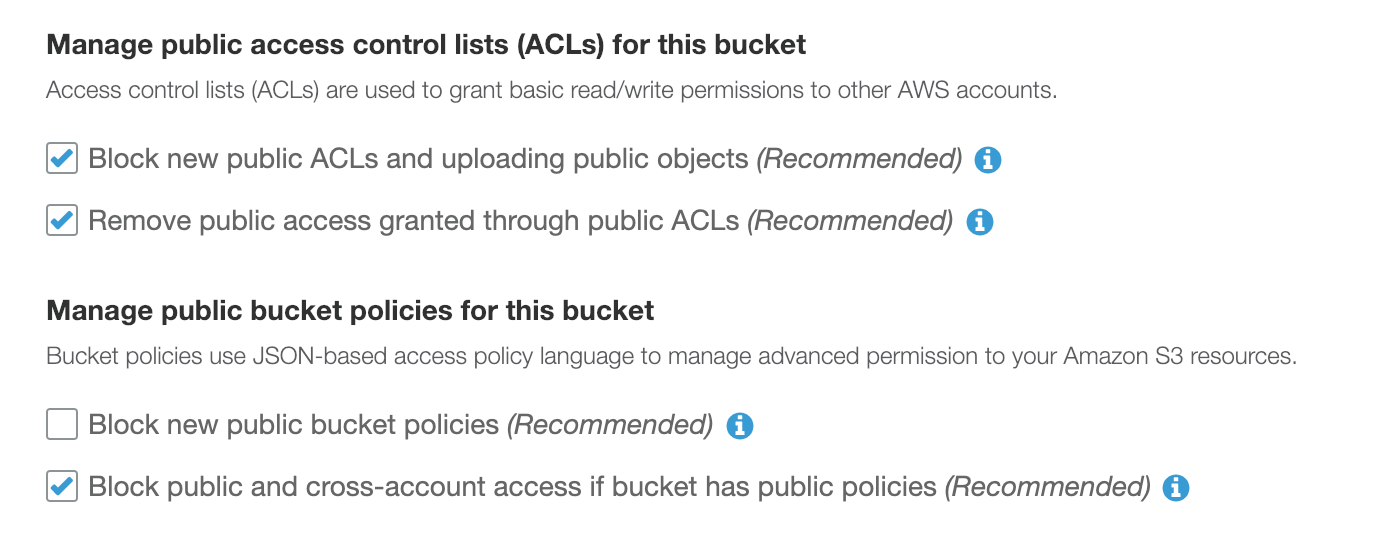Viewport: 1388px width, 538px height.
Task: Click 'Block new public ACLs and uploading public objects' label
Action: pyautogui.click(x=418, y=159)
